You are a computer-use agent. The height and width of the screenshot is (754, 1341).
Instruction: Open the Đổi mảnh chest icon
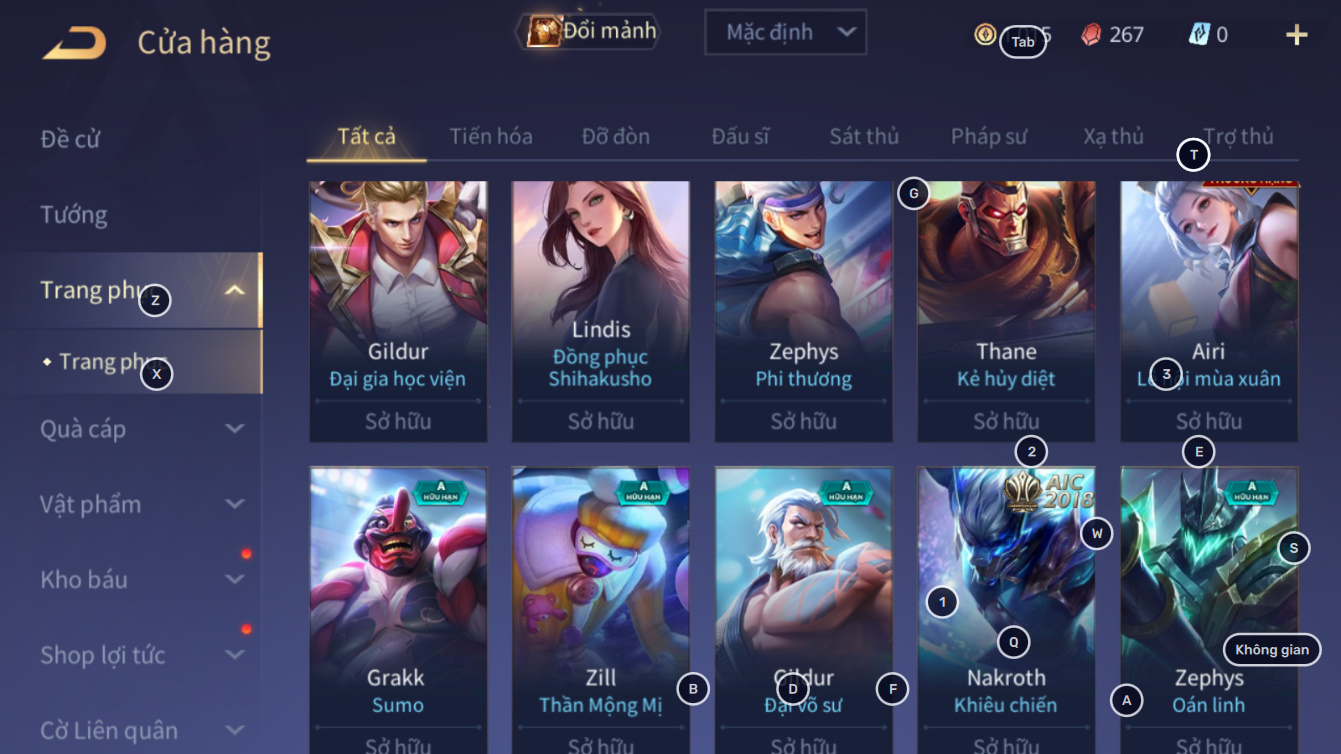[545, 31]
